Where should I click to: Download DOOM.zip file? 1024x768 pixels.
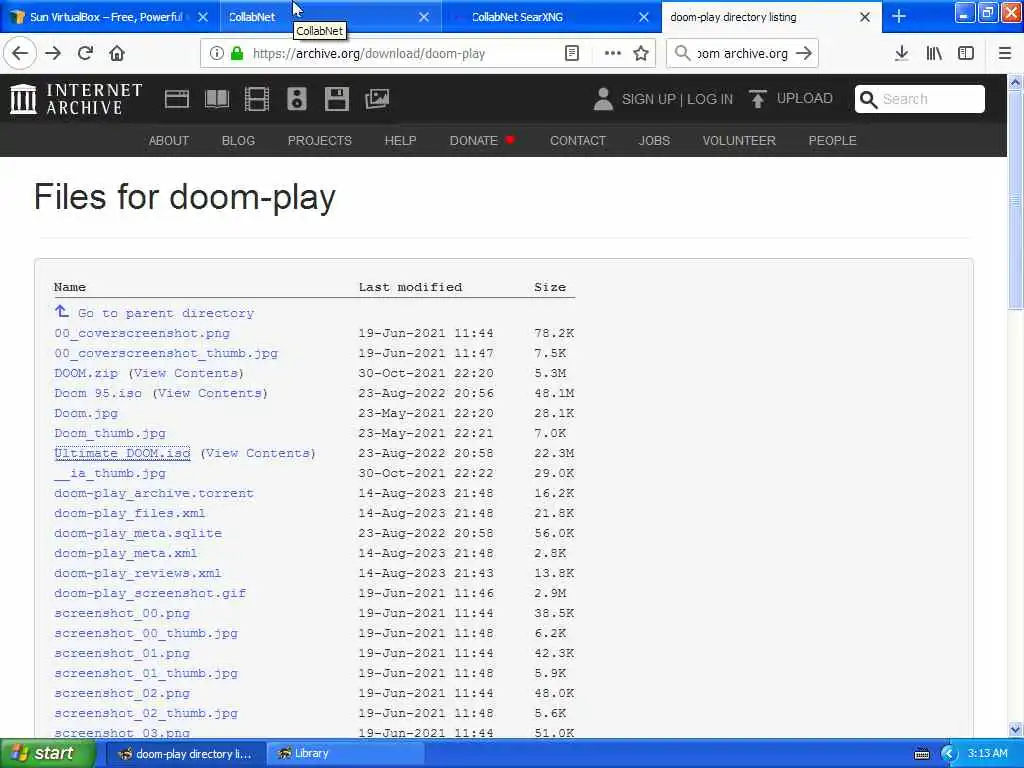86,374
